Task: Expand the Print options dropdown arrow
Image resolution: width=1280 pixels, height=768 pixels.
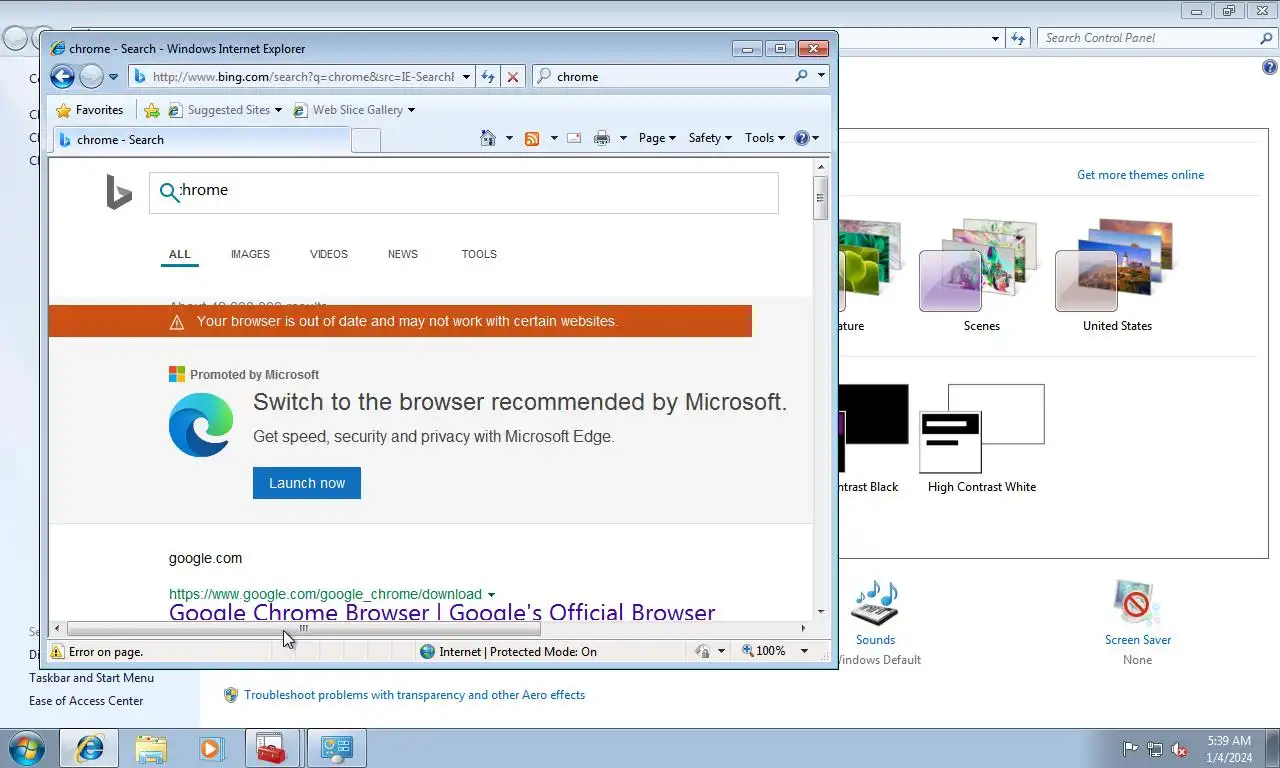Action: [623, 138]
